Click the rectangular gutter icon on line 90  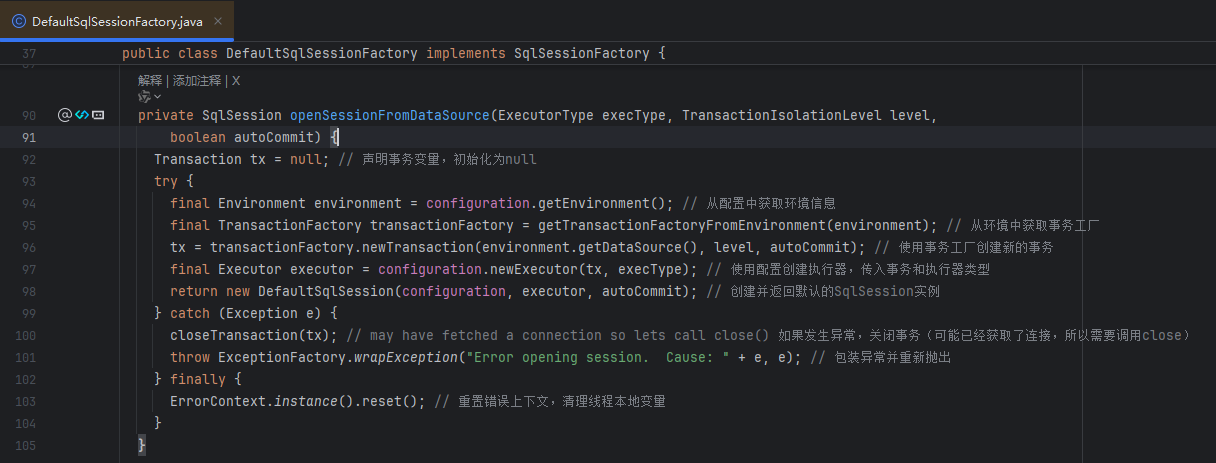98,115
